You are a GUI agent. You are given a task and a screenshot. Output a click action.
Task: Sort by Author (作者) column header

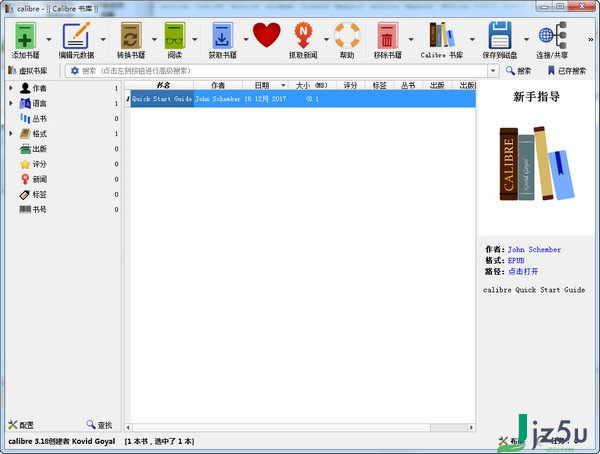[x=218, y=85]
